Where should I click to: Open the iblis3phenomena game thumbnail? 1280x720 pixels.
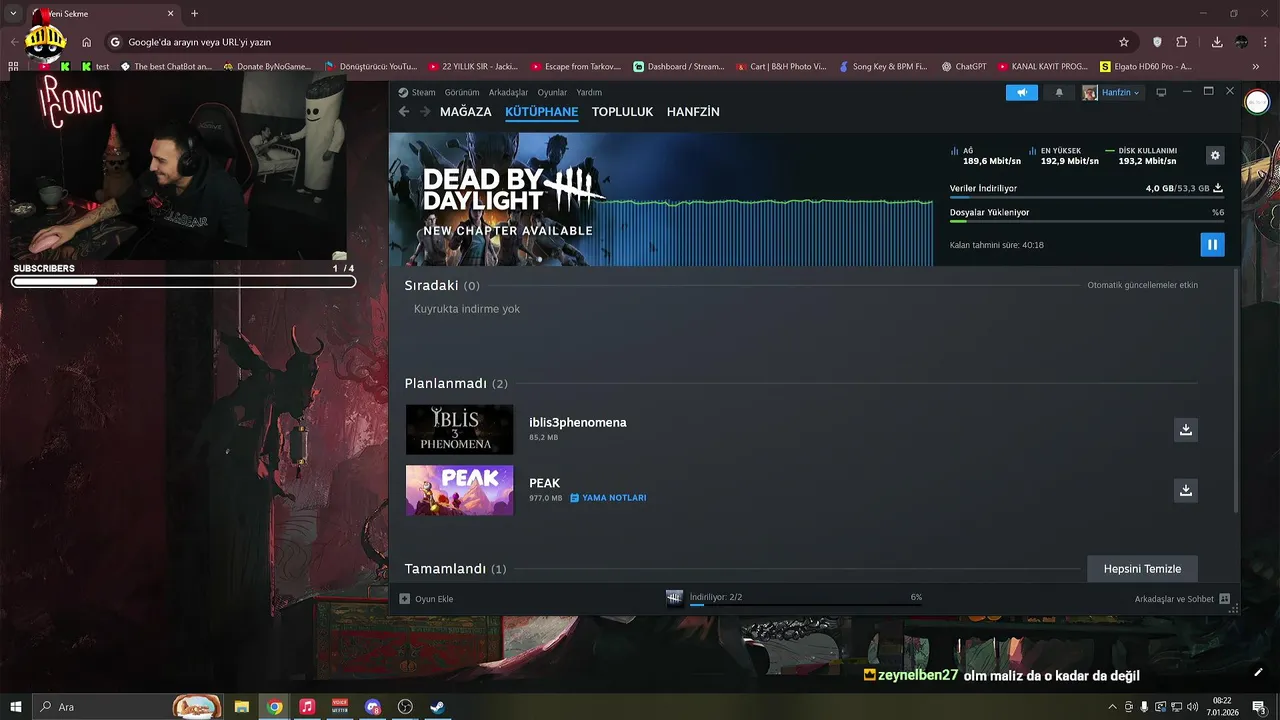459,429
